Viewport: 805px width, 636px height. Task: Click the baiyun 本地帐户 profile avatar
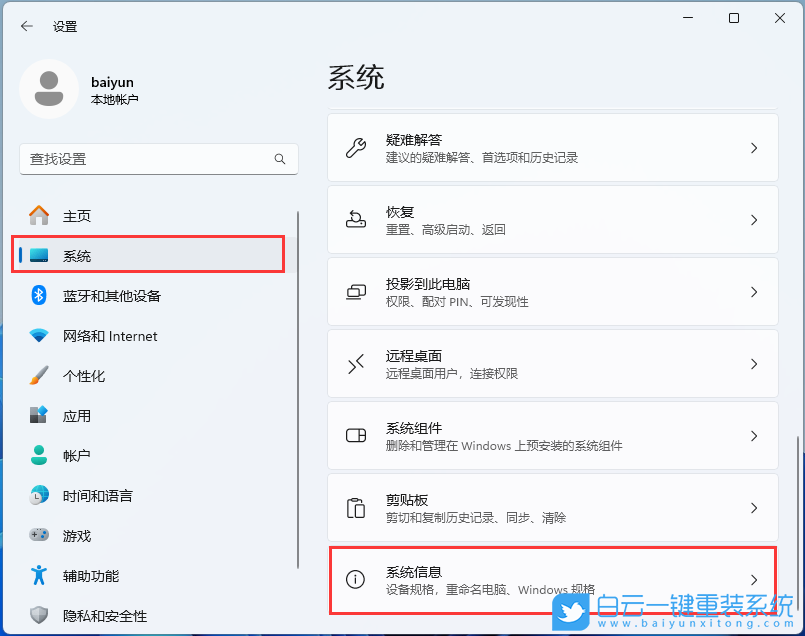tap(49, 89)
